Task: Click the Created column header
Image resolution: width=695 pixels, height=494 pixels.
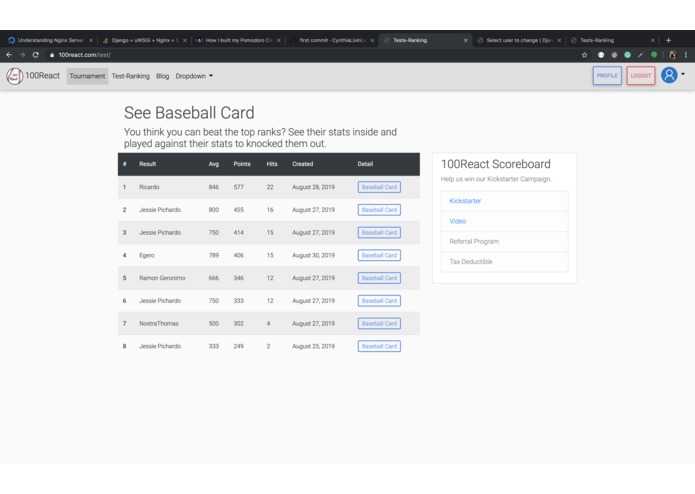Action: click(x=303, y=164)
